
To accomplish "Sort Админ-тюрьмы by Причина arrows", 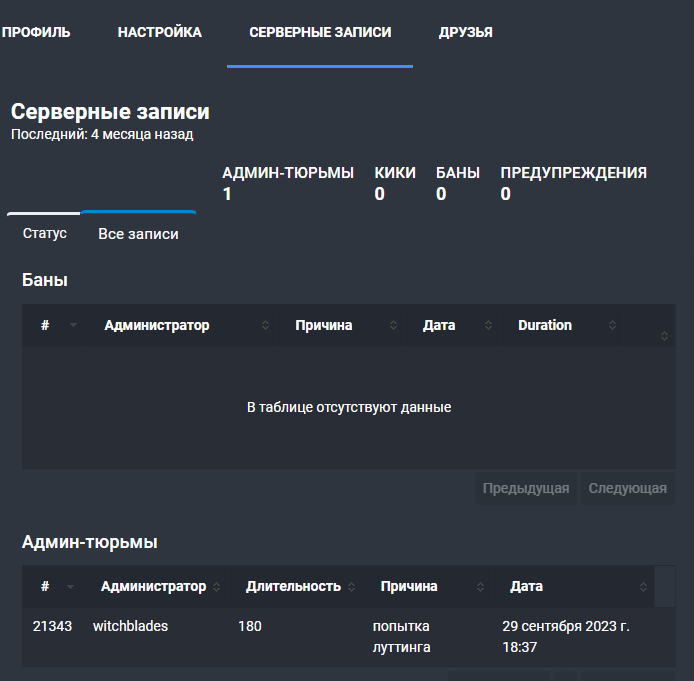I will coord(480,587).
